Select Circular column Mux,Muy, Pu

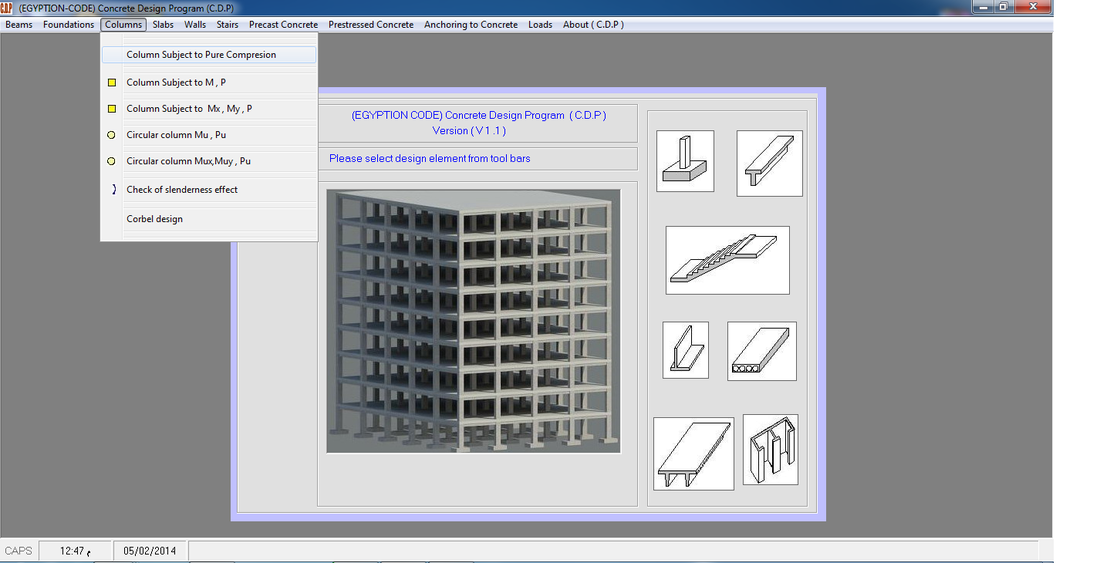pyautogui.click(x=209, y=161)
